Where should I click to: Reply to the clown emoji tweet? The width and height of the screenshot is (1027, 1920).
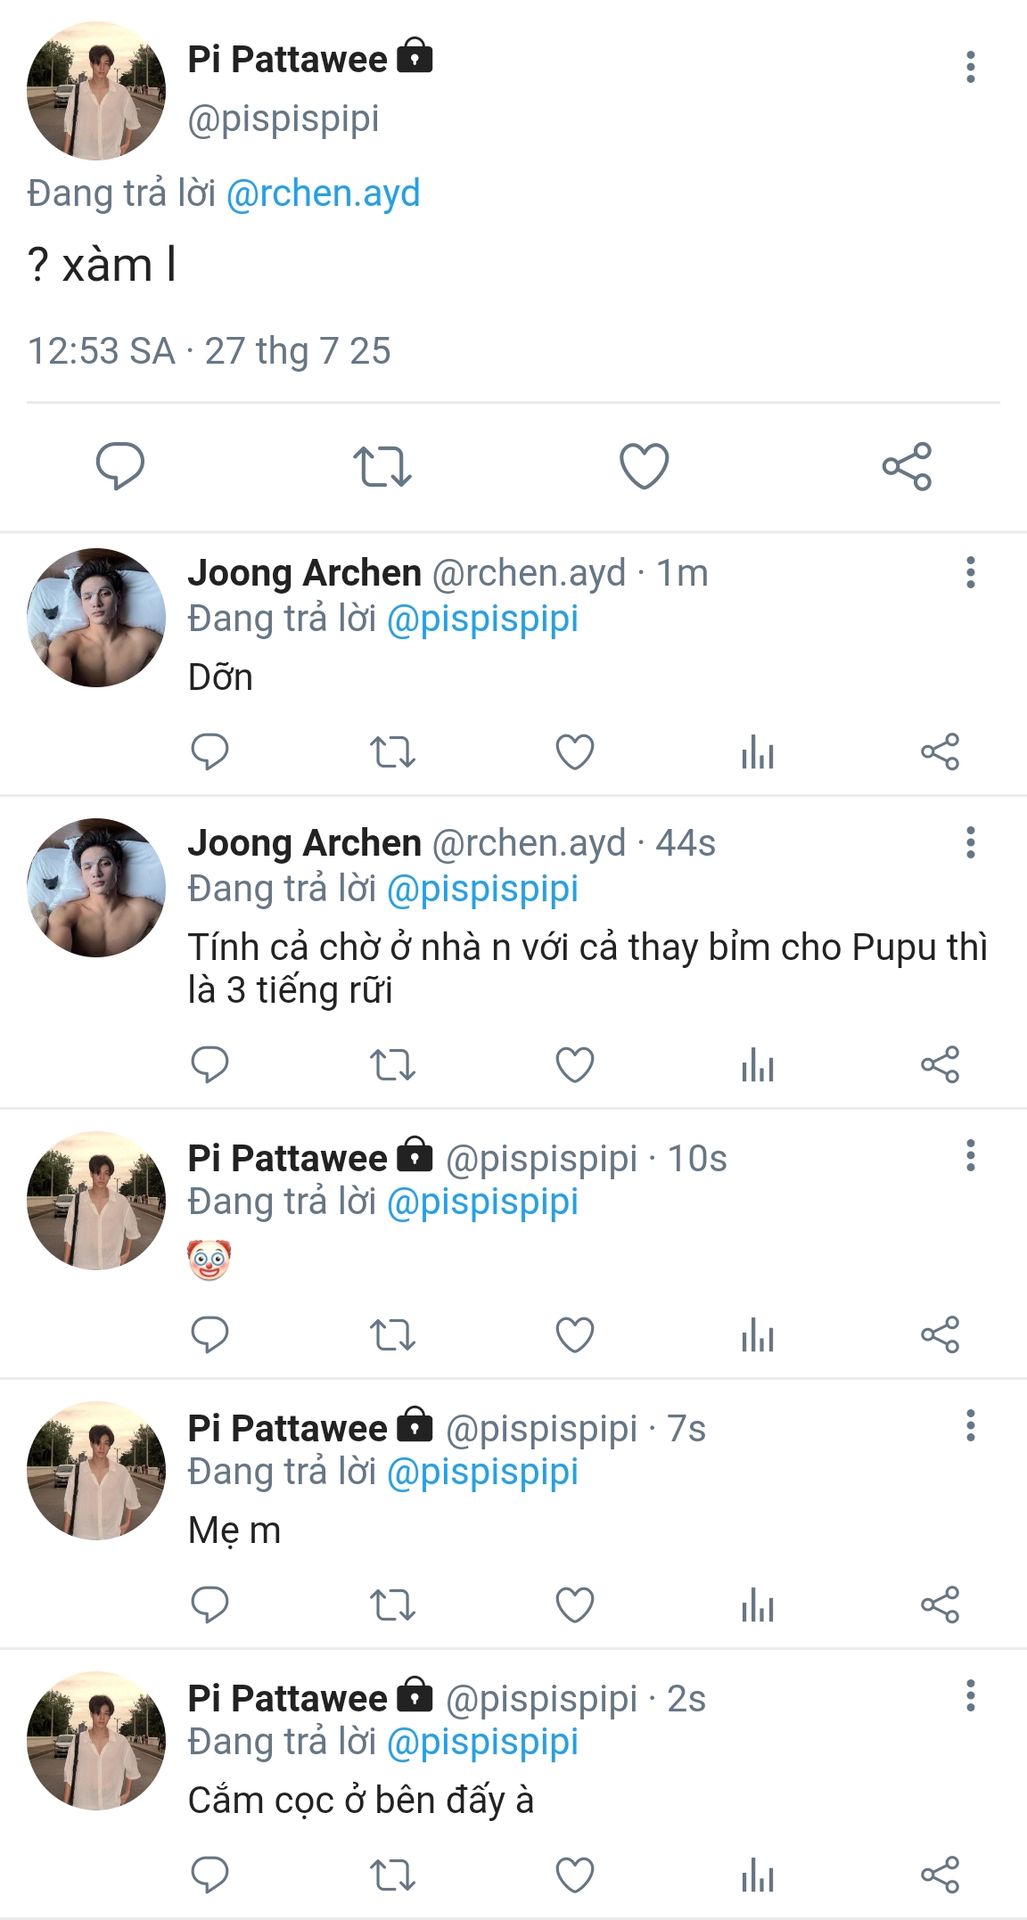point(210,1335)
